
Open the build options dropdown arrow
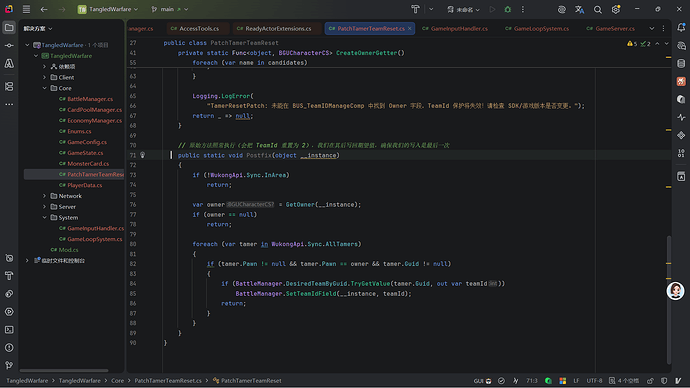tap(431, 9)
